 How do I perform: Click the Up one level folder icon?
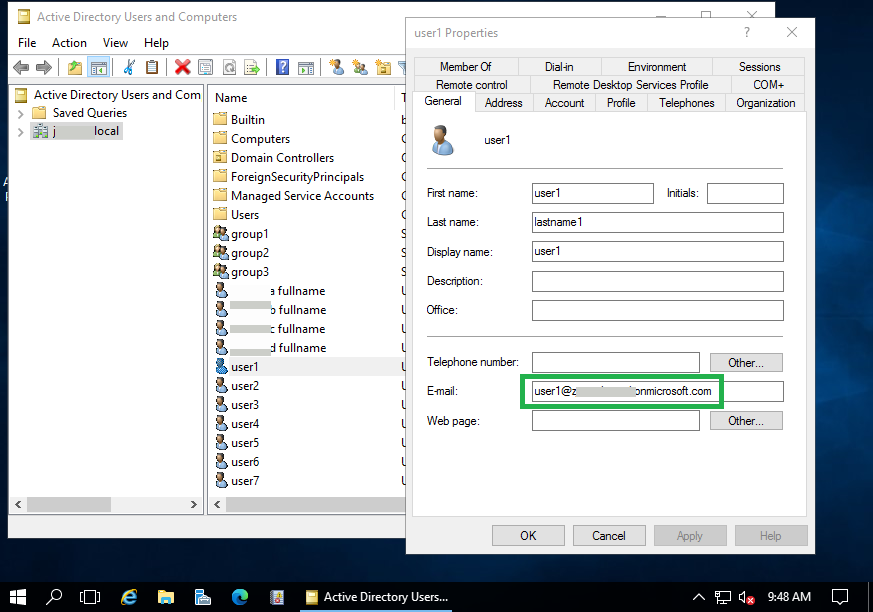coord(74,67)
